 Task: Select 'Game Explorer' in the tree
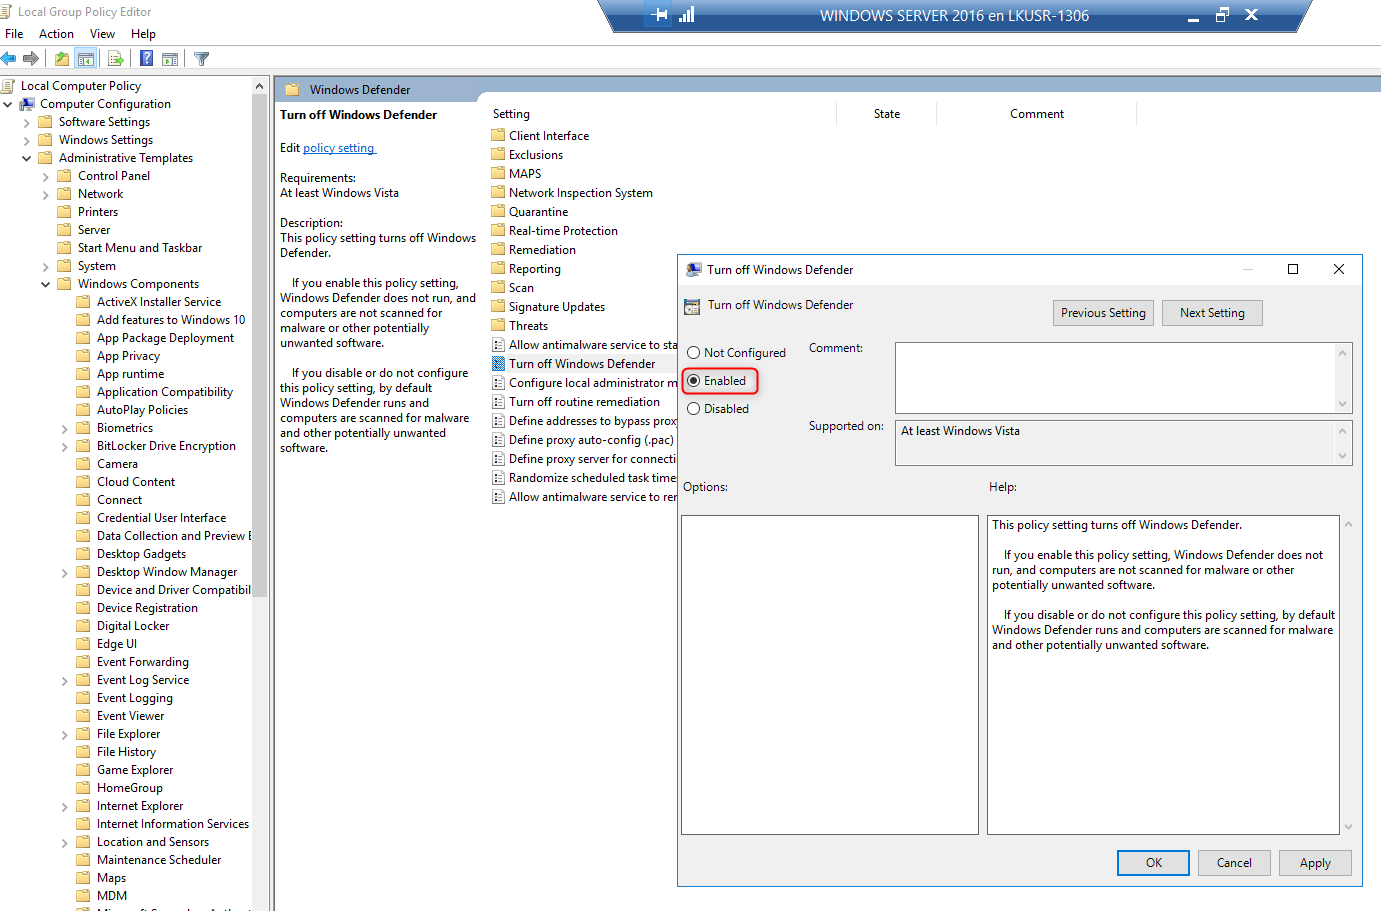click(135, 770)
